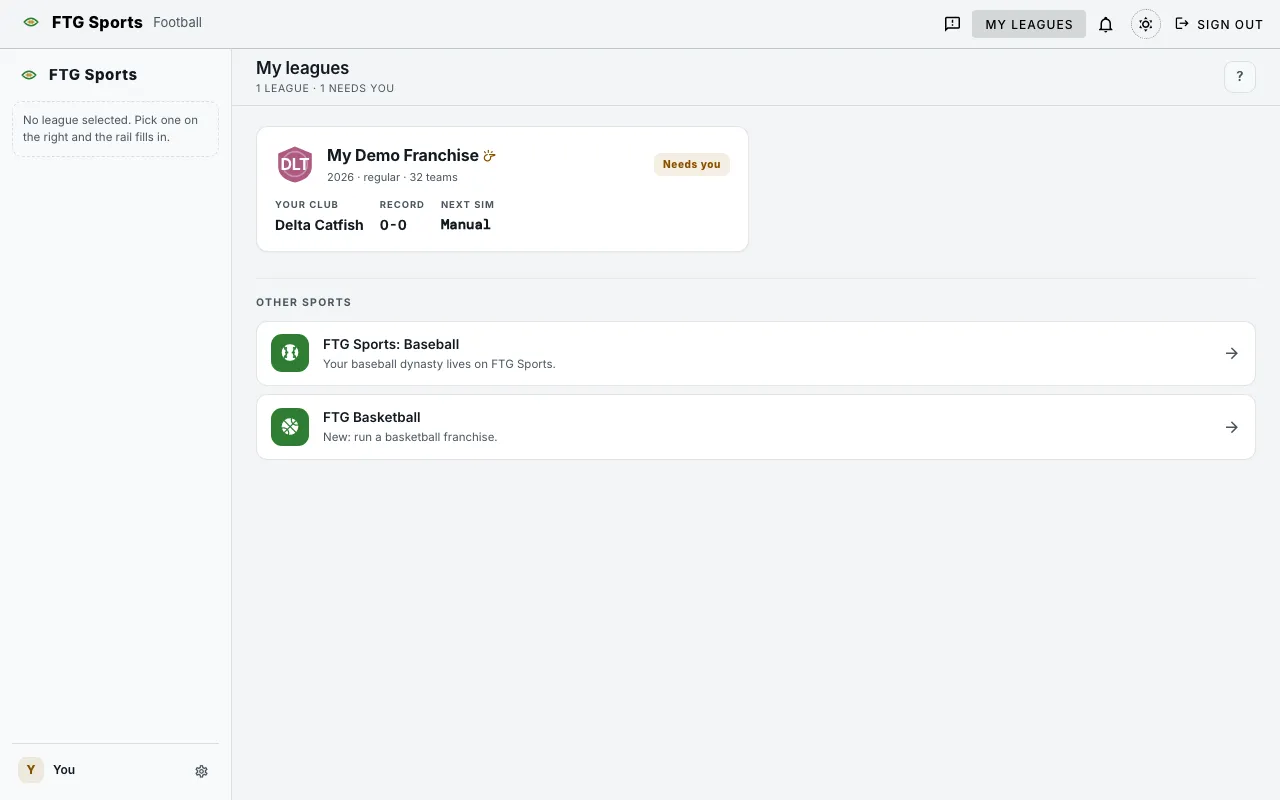The width and height of the screenshot is (1280, 800).
Task: Toggle the light/dark theme
Action: [x=1146, y=24]
